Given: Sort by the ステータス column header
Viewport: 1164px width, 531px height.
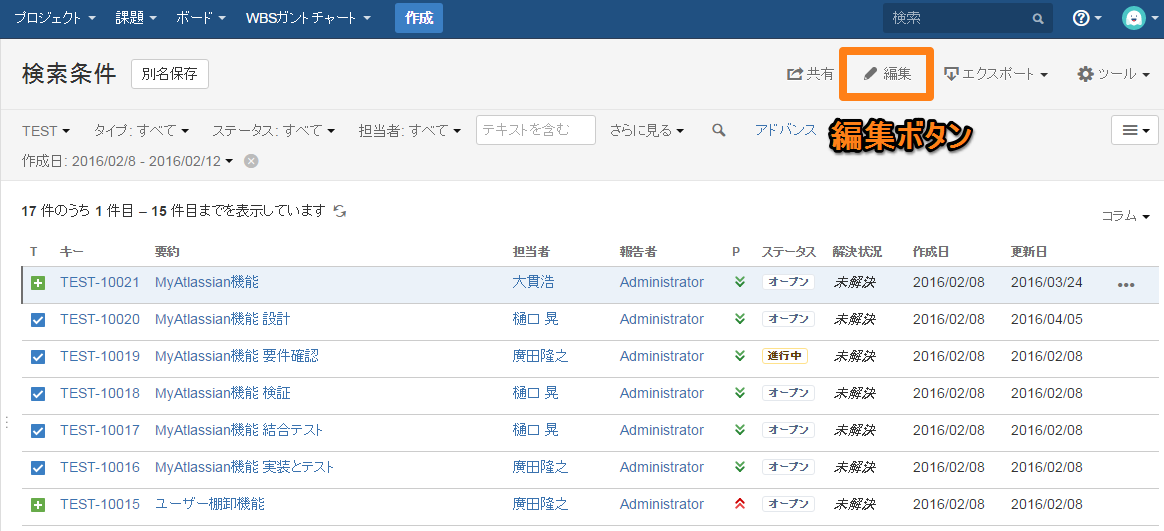Looking at the screenshot, I should coord(788,252).
